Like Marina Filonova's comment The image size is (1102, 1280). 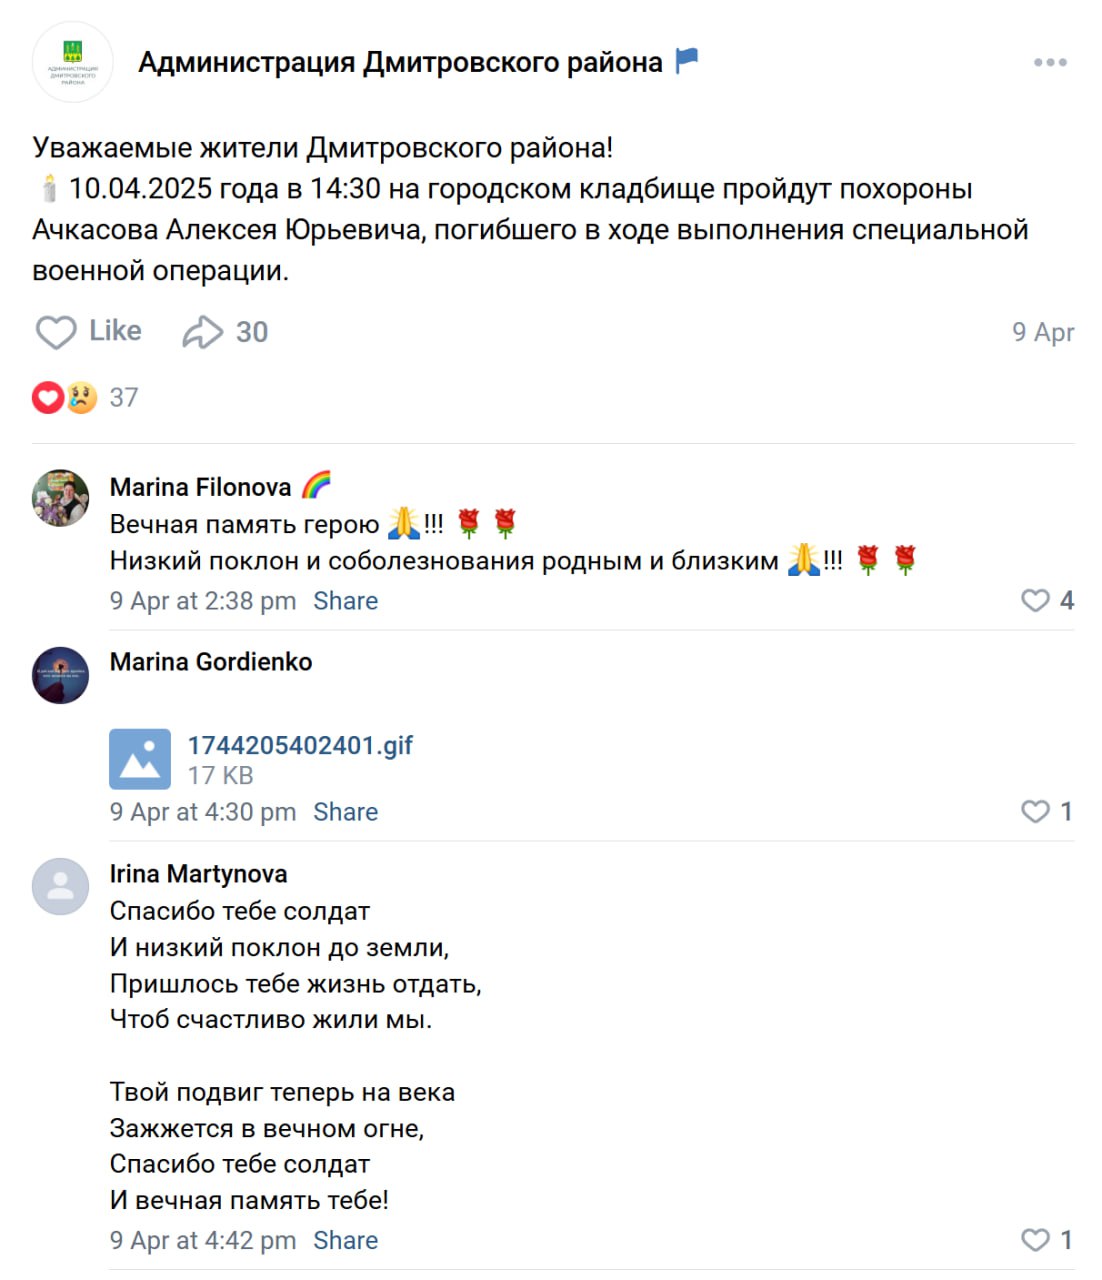click(1035, 600)
